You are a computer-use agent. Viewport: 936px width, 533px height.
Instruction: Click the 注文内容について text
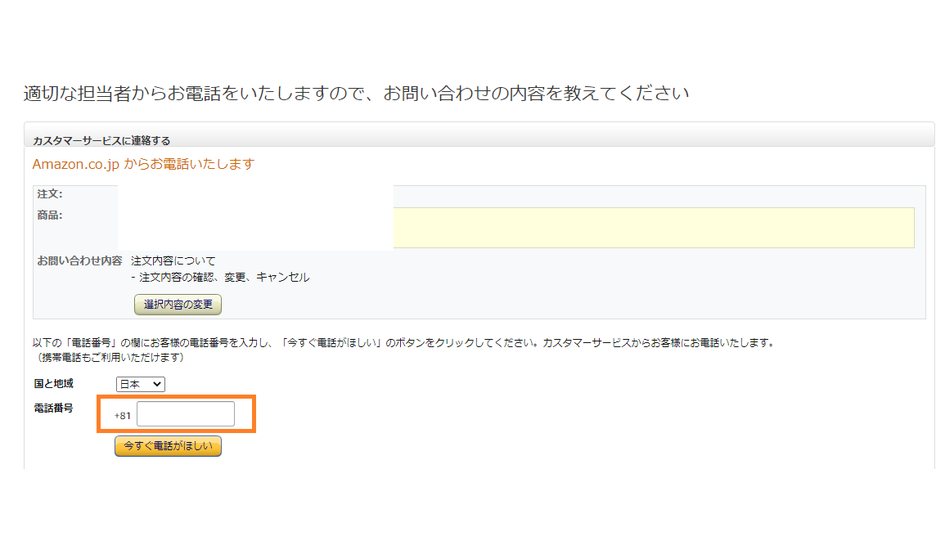click(173, 261)
